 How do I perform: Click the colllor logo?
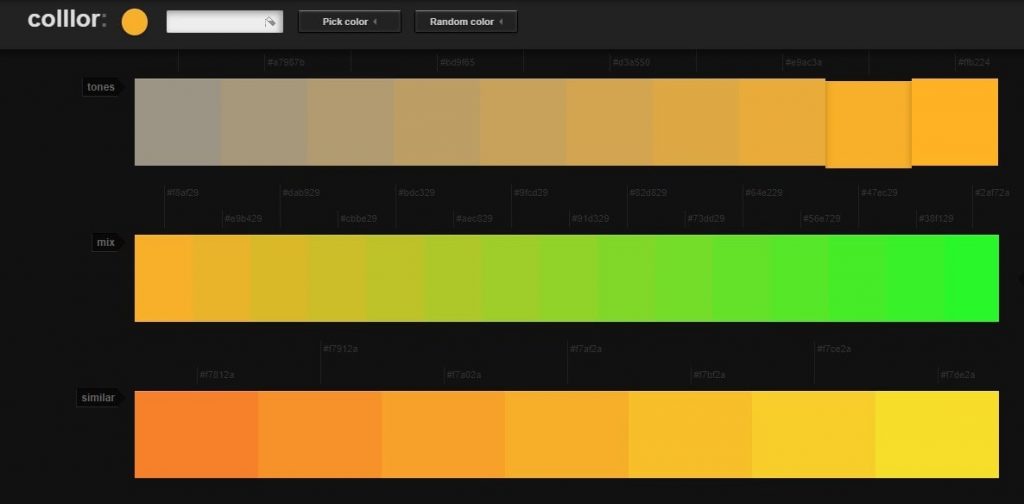click(66, 20)
